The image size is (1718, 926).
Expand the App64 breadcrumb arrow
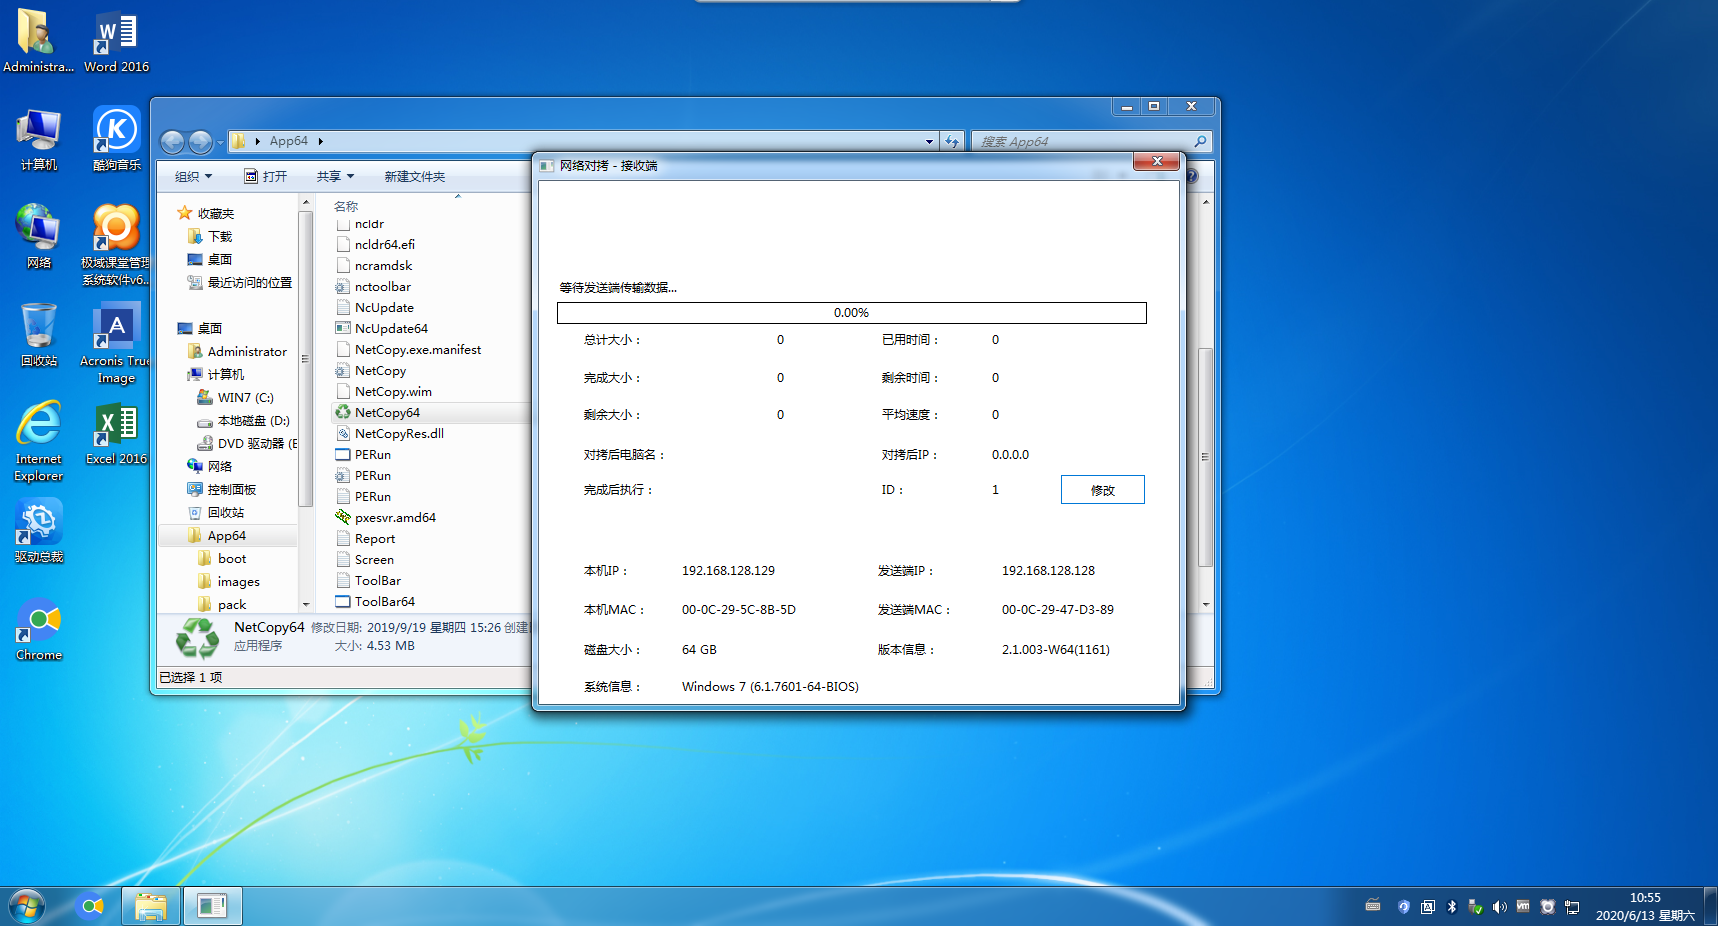(320, 141)
